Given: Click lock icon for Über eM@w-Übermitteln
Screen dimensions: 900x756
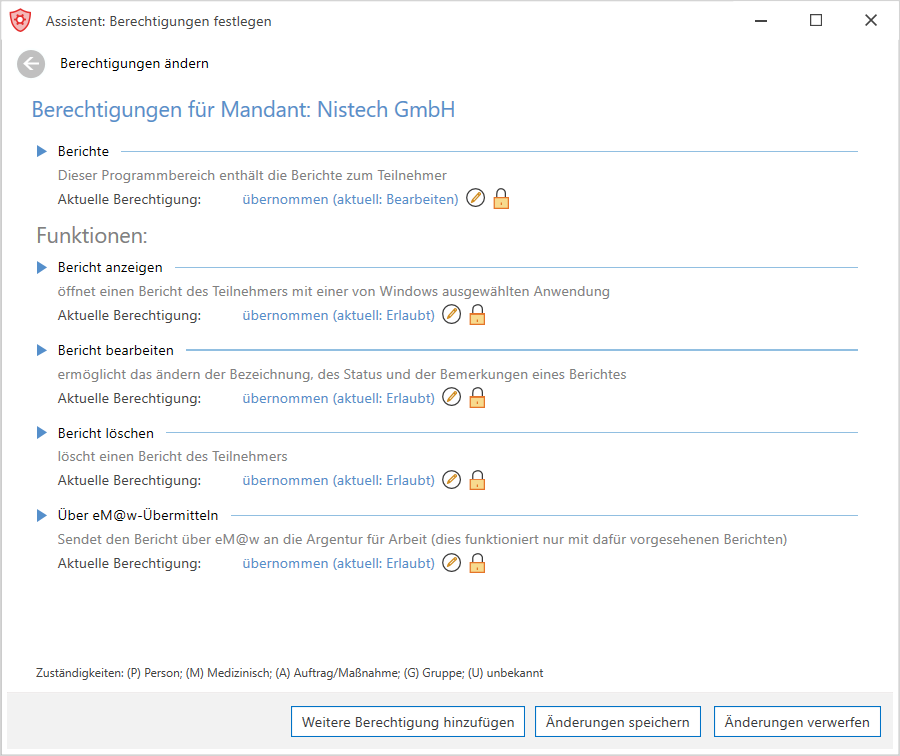Looking at the screenshot, I should coord(478,563).
